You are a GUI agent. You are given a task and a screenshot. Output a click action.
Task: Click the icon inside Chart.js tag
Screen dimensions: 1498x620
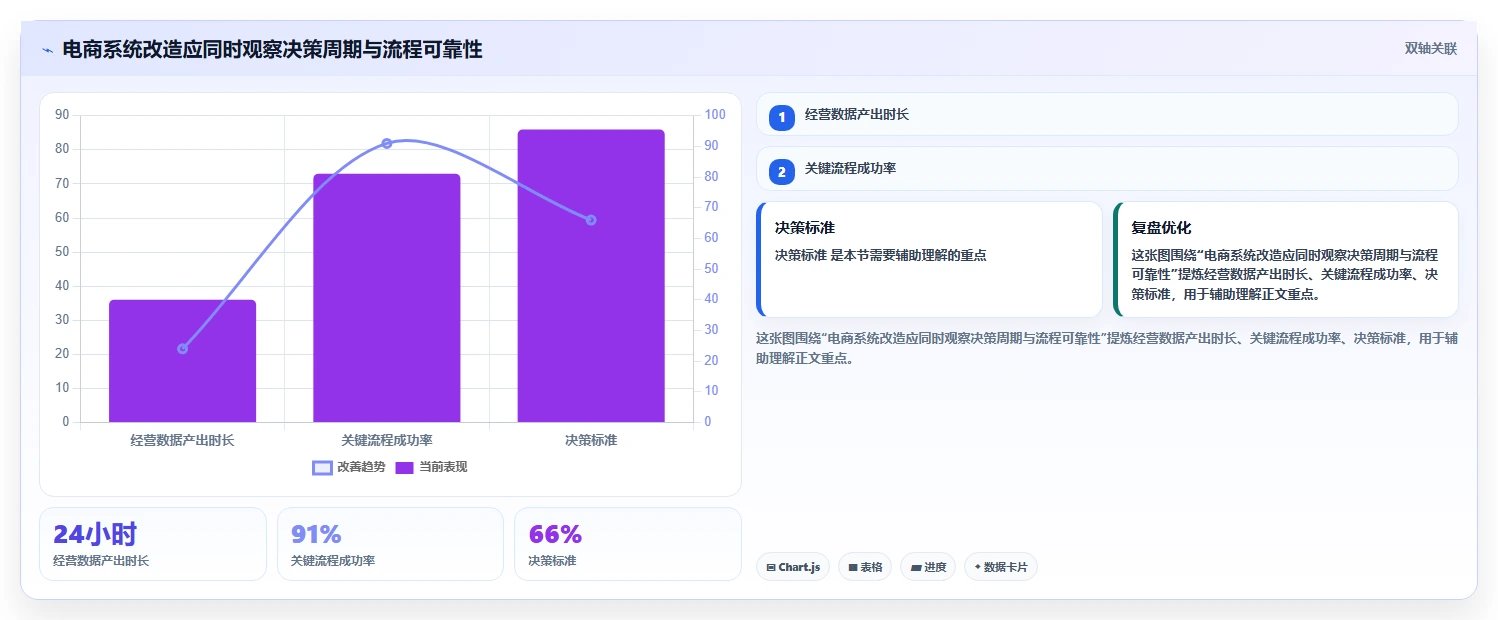point(771,567)
